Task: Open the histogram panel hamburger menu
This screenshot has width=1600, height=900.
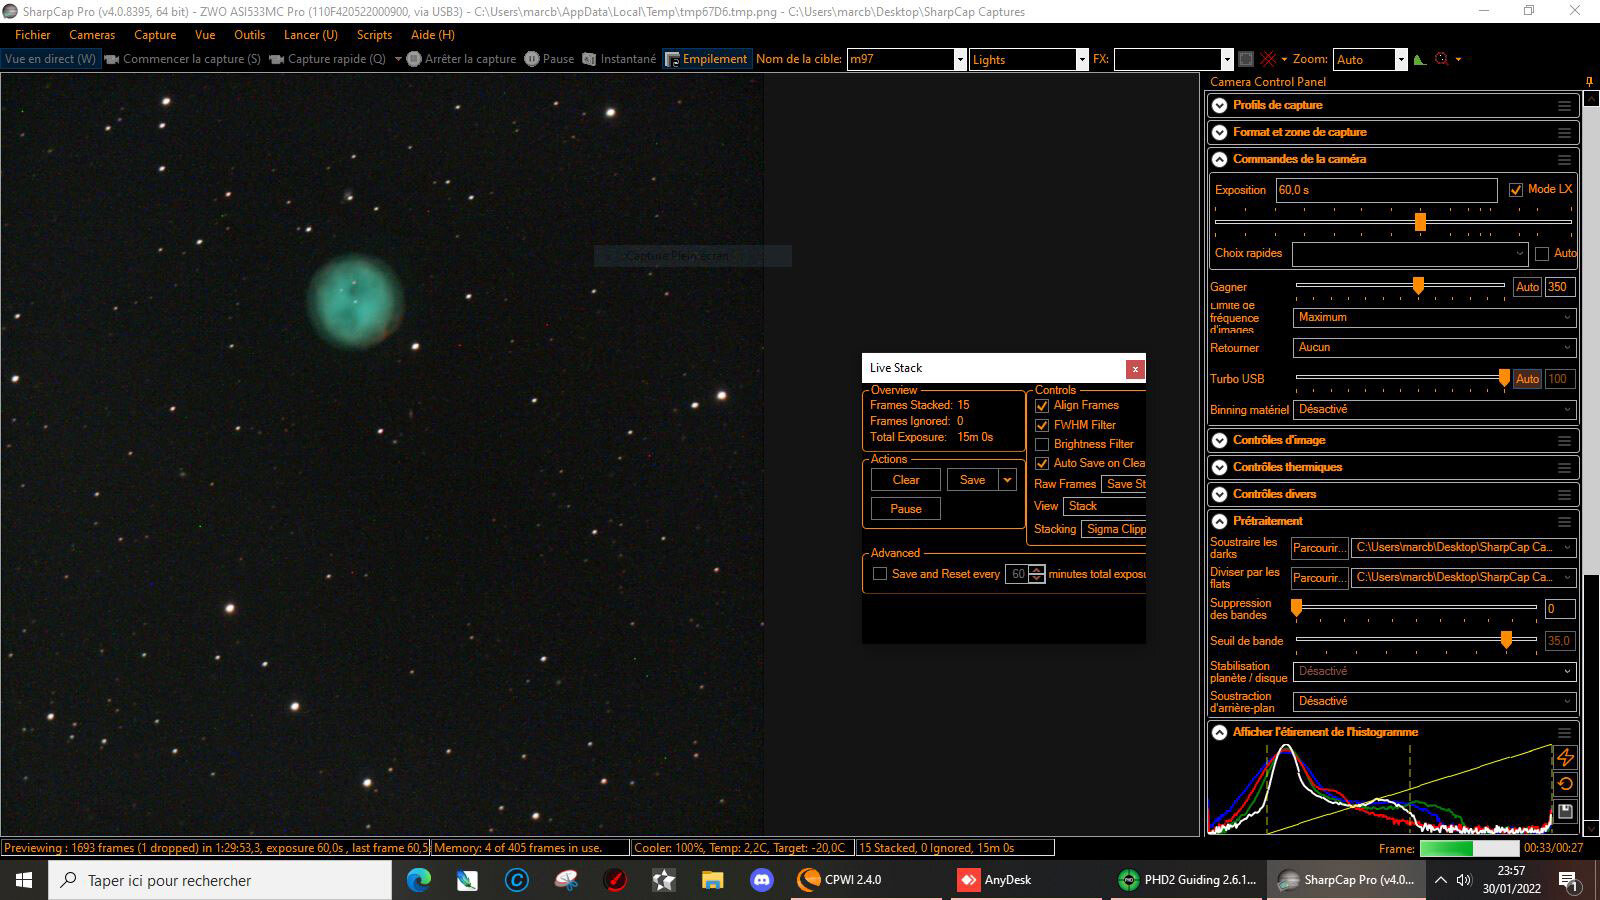Action: [1564, 732]
